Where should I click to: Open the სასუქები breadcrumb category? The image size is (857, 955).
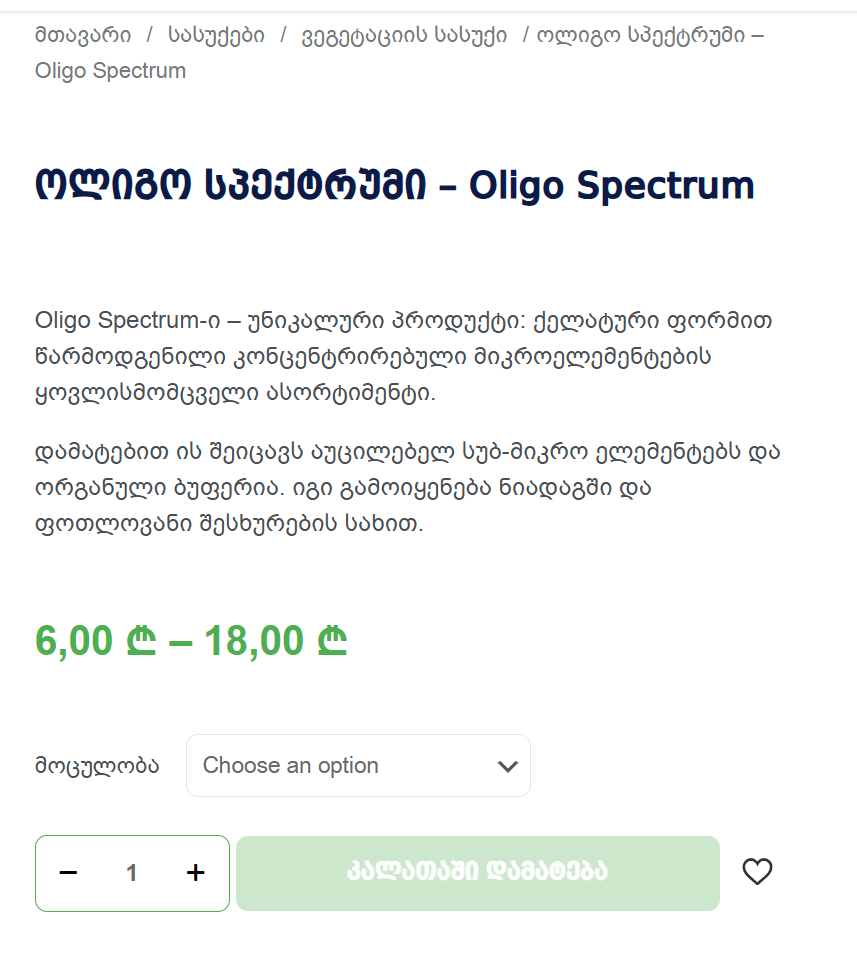point(216,36)
